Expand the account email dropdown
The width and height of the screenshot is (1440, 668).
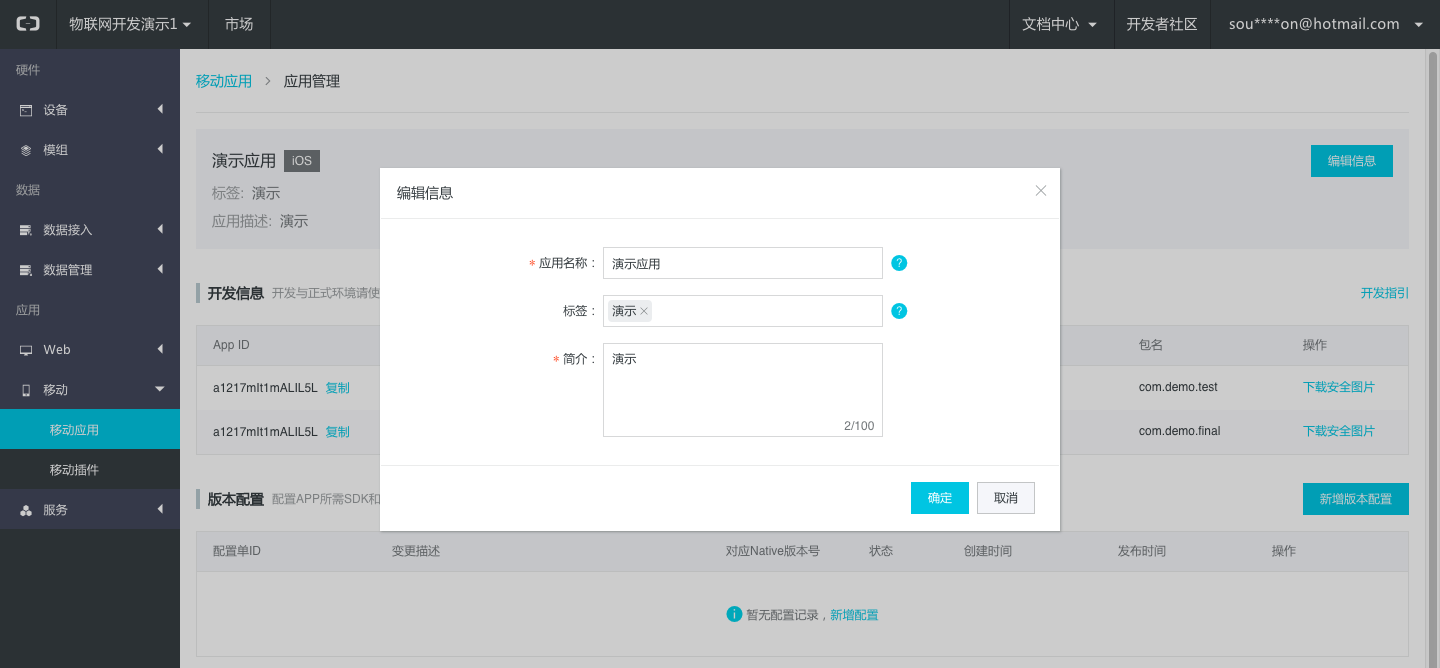coord(1325,24)
